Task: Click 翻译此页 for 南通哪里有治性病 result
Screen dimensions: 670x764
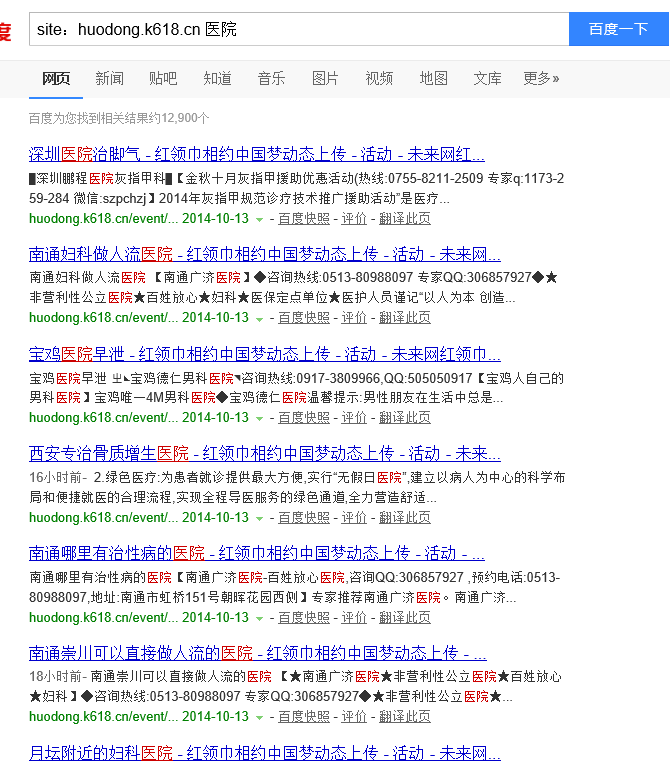Action: 405,617
